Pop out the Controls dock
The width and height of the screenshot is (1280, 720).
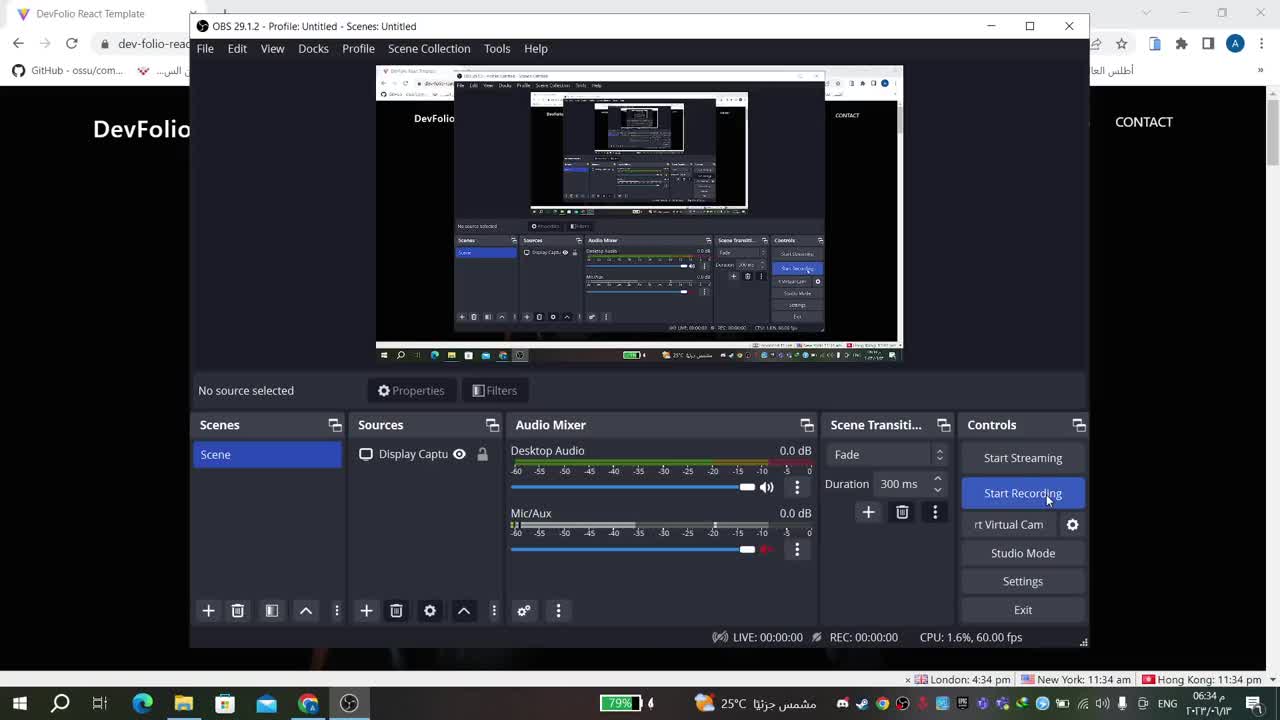[1079, 425]
